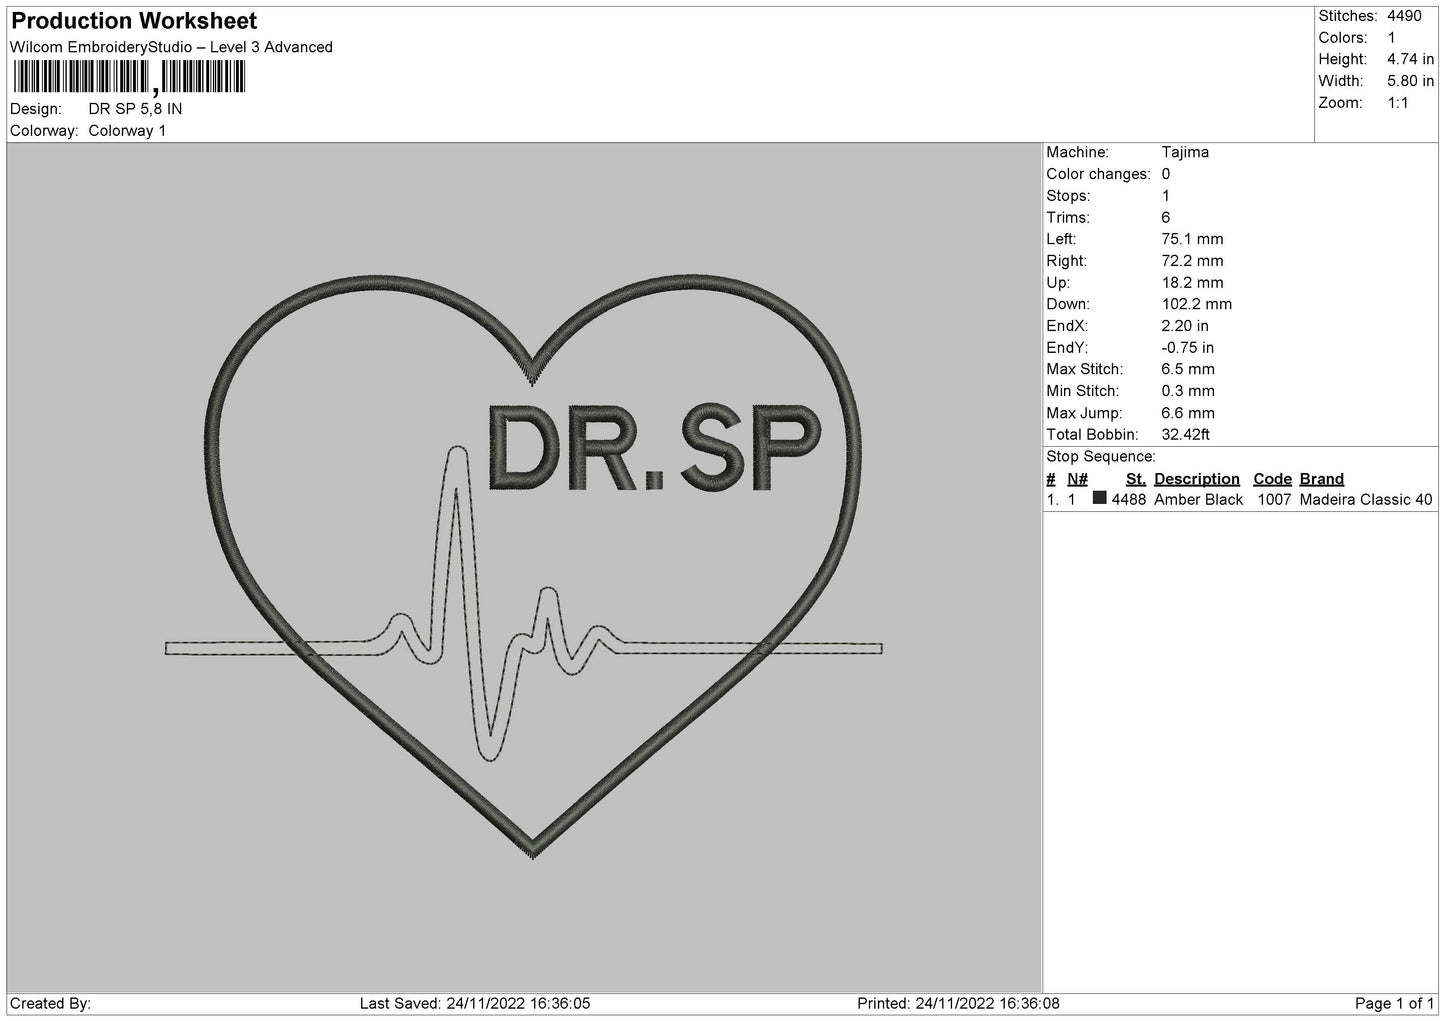Viewport: 1445px width, 1021px height.
Task: Click the Stitches value '4490'
Action: pos(1404,16)
